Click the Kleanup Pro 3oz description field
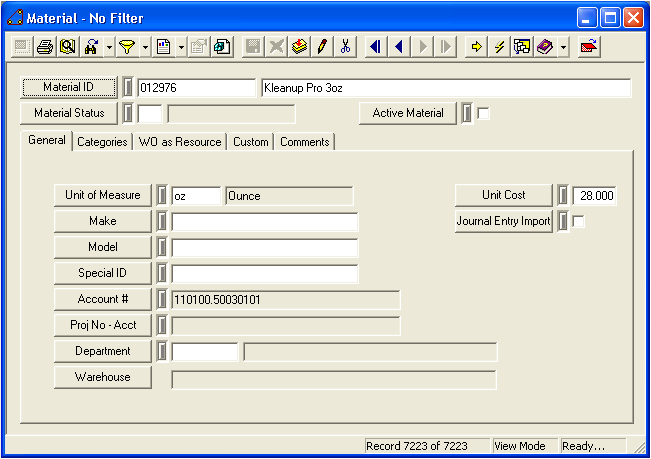 coord(446,88)
